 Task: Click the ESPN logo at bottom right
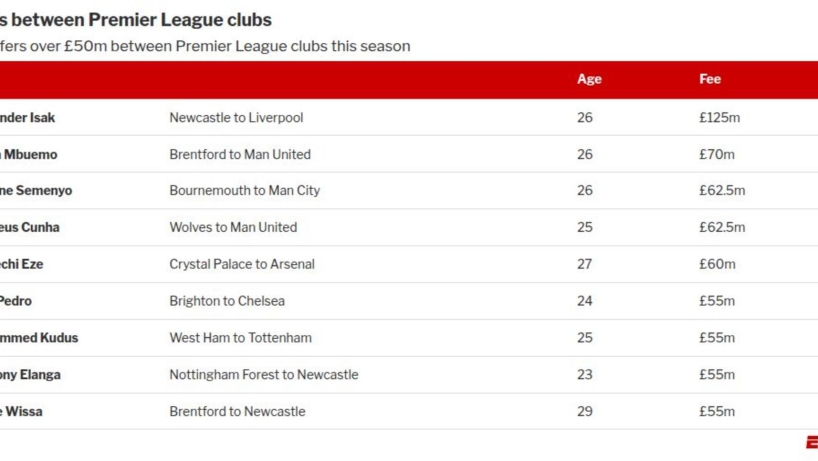[x=811, y=442]
